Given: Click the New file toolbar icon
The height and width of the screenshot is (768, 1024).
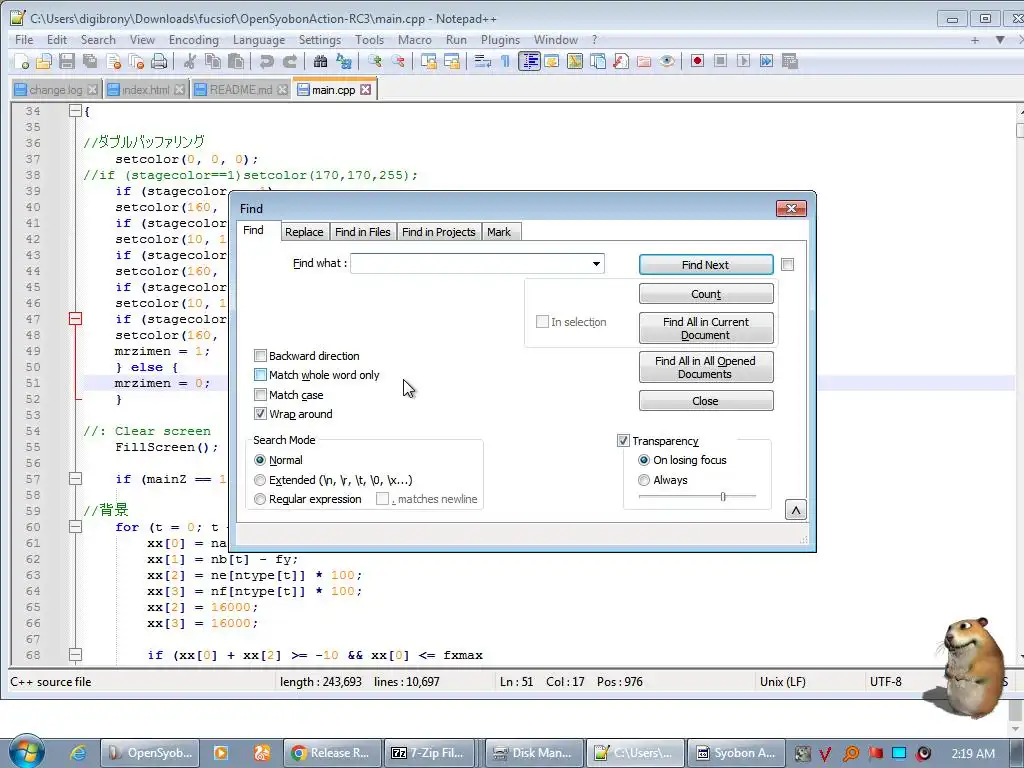Looking at the screenshot, I should (22, 61).
